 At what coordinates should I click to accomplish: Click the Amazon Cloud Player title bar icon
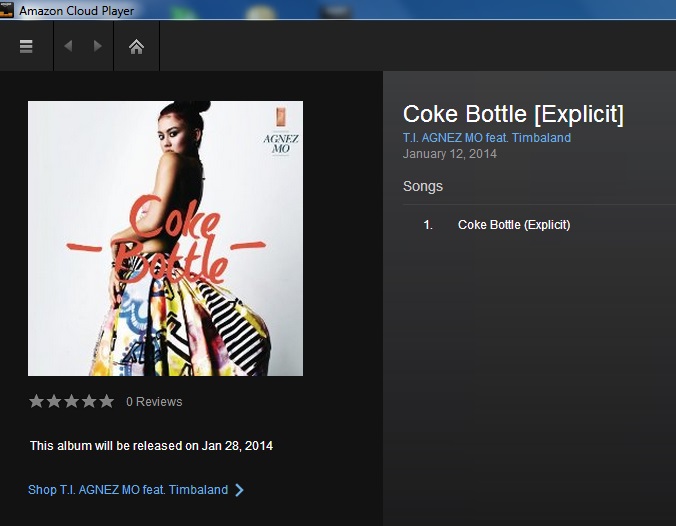[7, 10]
